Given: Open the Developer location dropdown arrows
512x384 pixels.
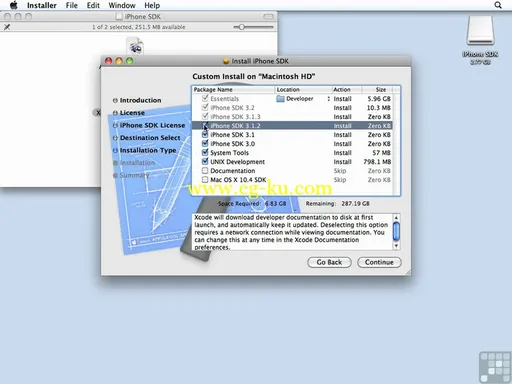Looking at the screenshot, I should pyautogui.click(x=329, y=99).
